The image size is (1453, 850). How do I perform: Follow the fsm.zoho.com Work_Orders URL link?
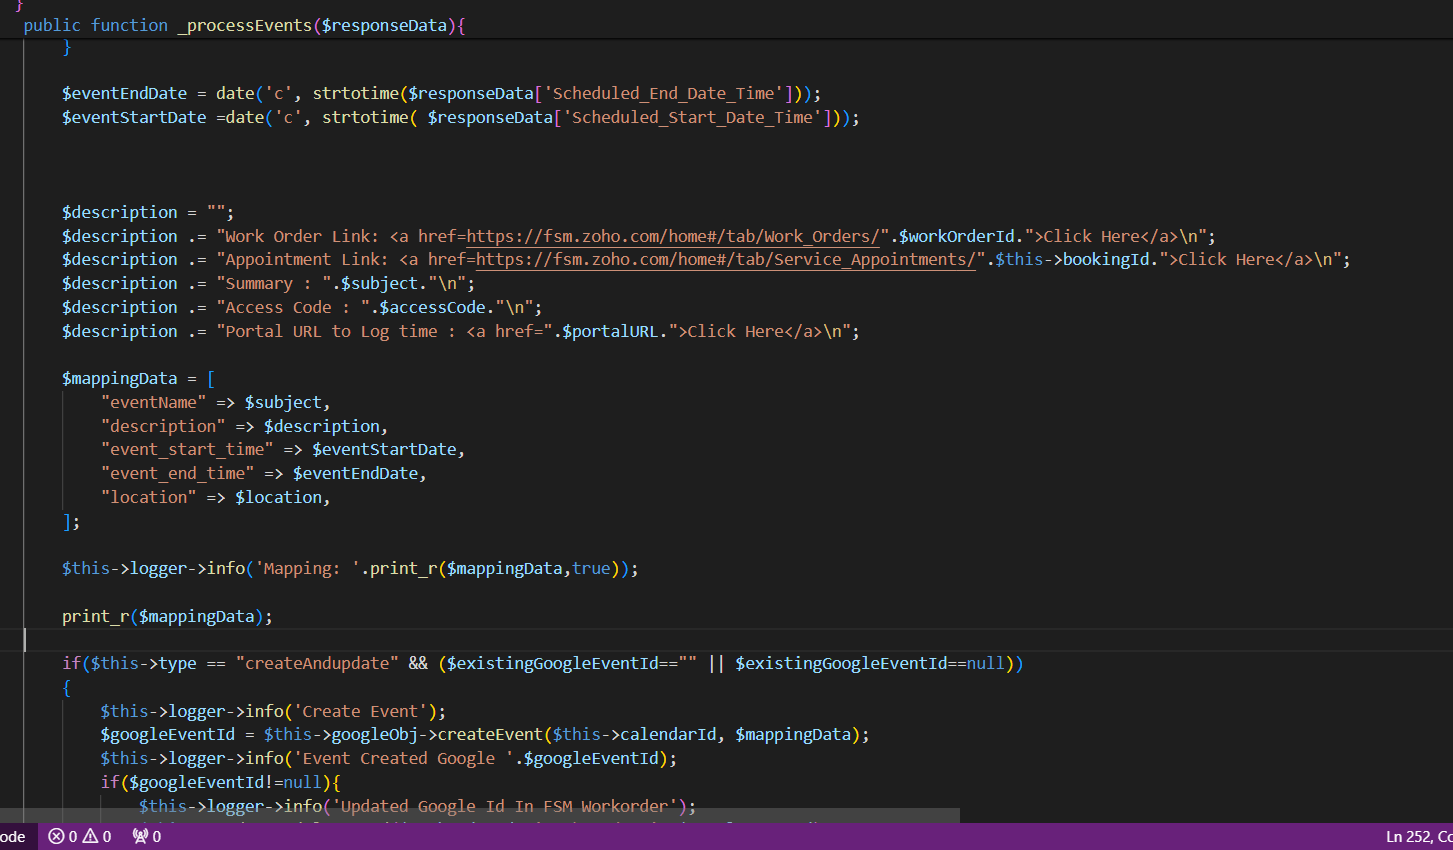[673, 236]
